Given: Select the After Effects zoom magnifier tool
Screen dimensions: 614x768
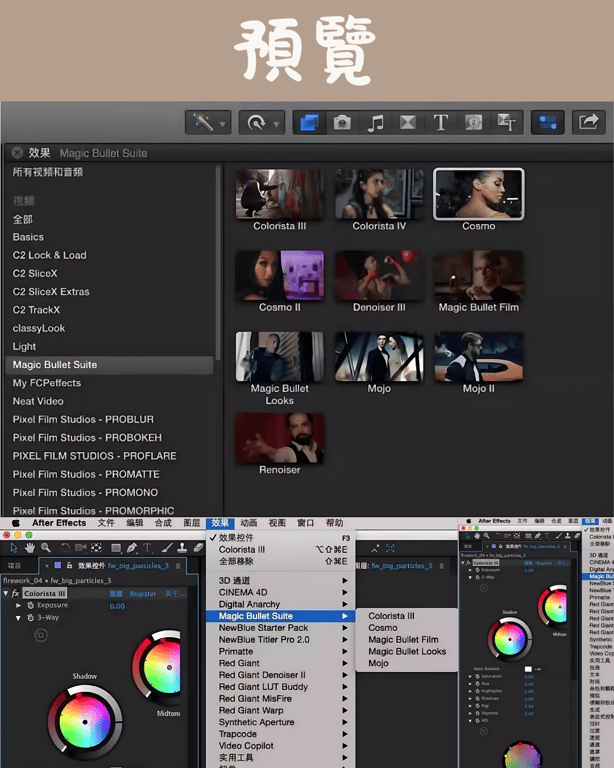Looking at the screenshot, I should coord(46,548).
